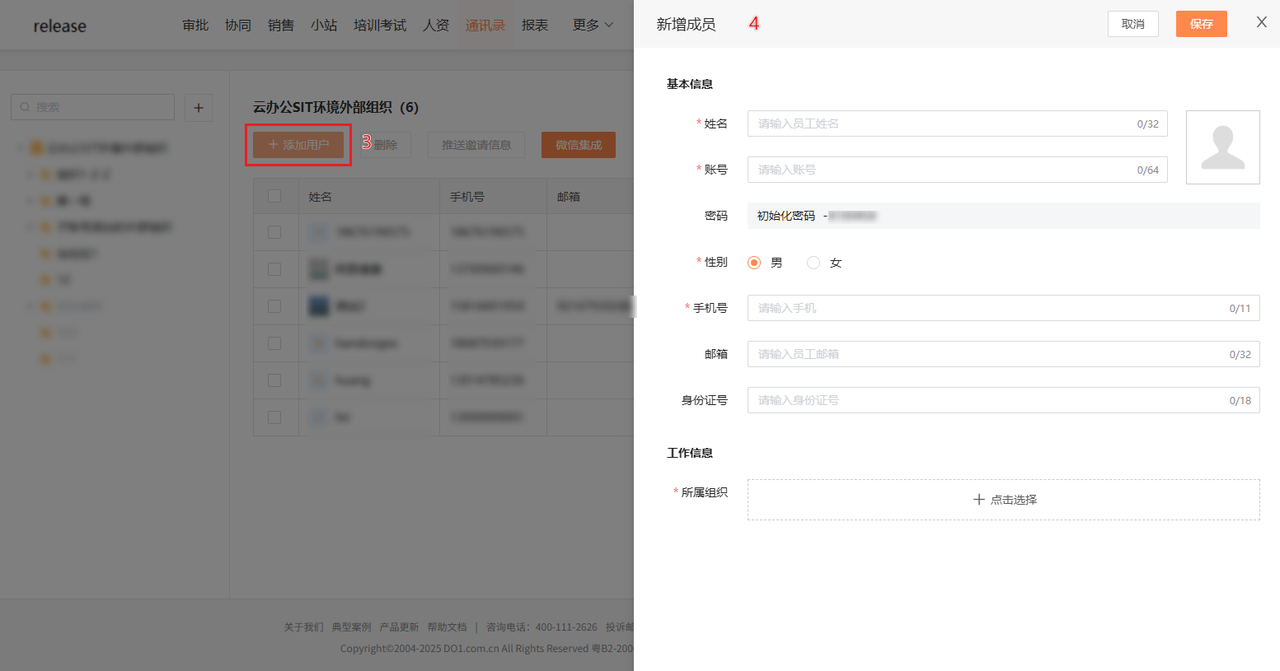Select 男 gender radio button
Image resolution: width=1280 pixels, height=671 pixels.
[x=755, y=263]
